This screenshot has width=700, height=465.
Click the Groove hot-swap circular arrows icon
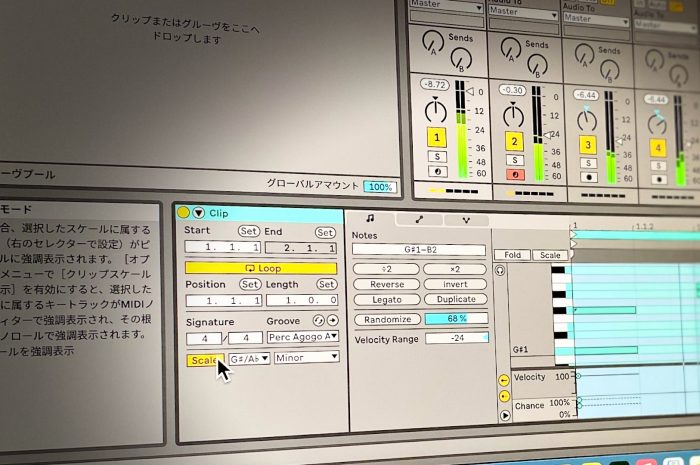click(x=318, y=320)
